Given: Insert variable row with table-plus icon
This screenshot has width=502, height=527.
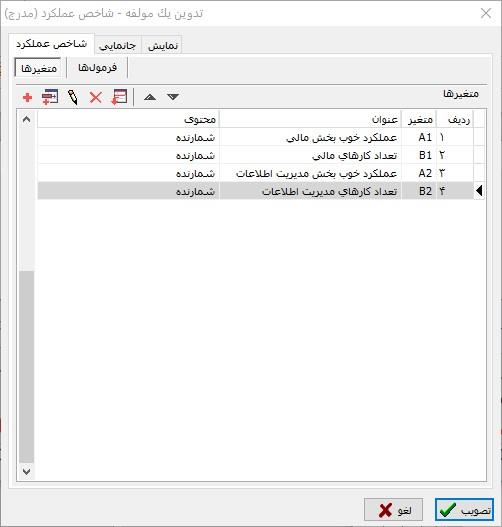Looking at the screenshot, I should tap(50, 97).
